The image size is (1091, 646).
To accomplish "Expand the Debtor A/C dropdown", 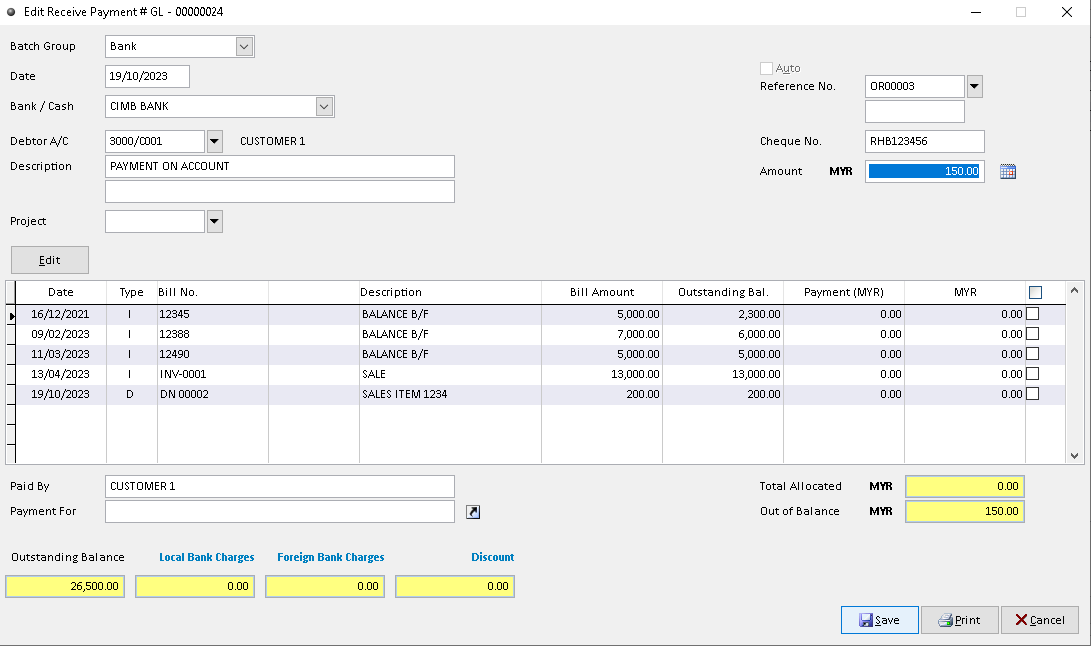I will pyautogui.click(x=213, y=141).
